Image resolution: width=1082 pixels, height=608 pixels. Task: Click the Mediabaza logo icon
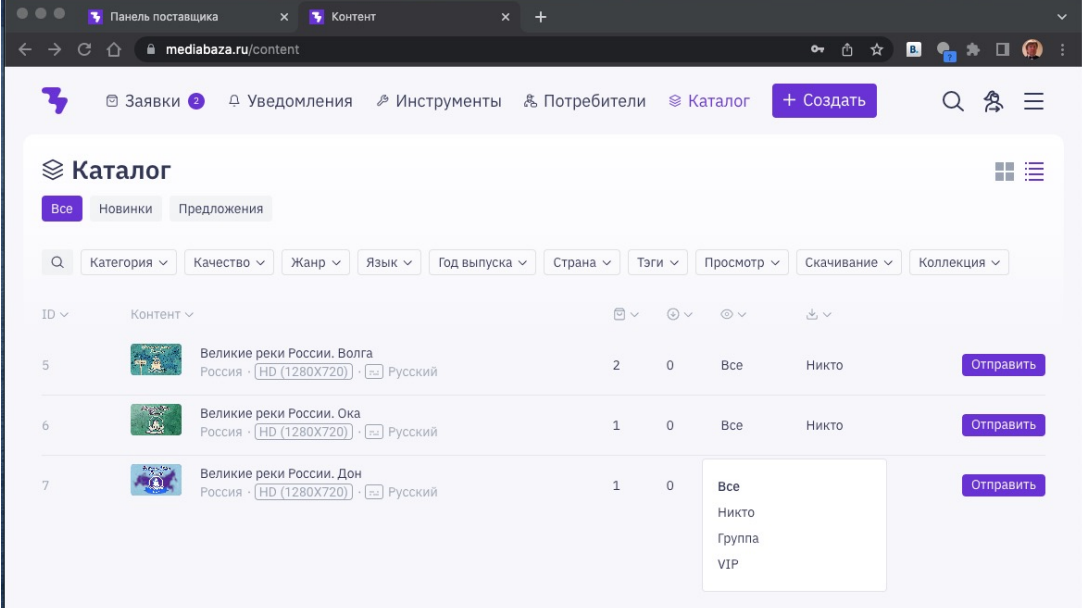(54, 100)
